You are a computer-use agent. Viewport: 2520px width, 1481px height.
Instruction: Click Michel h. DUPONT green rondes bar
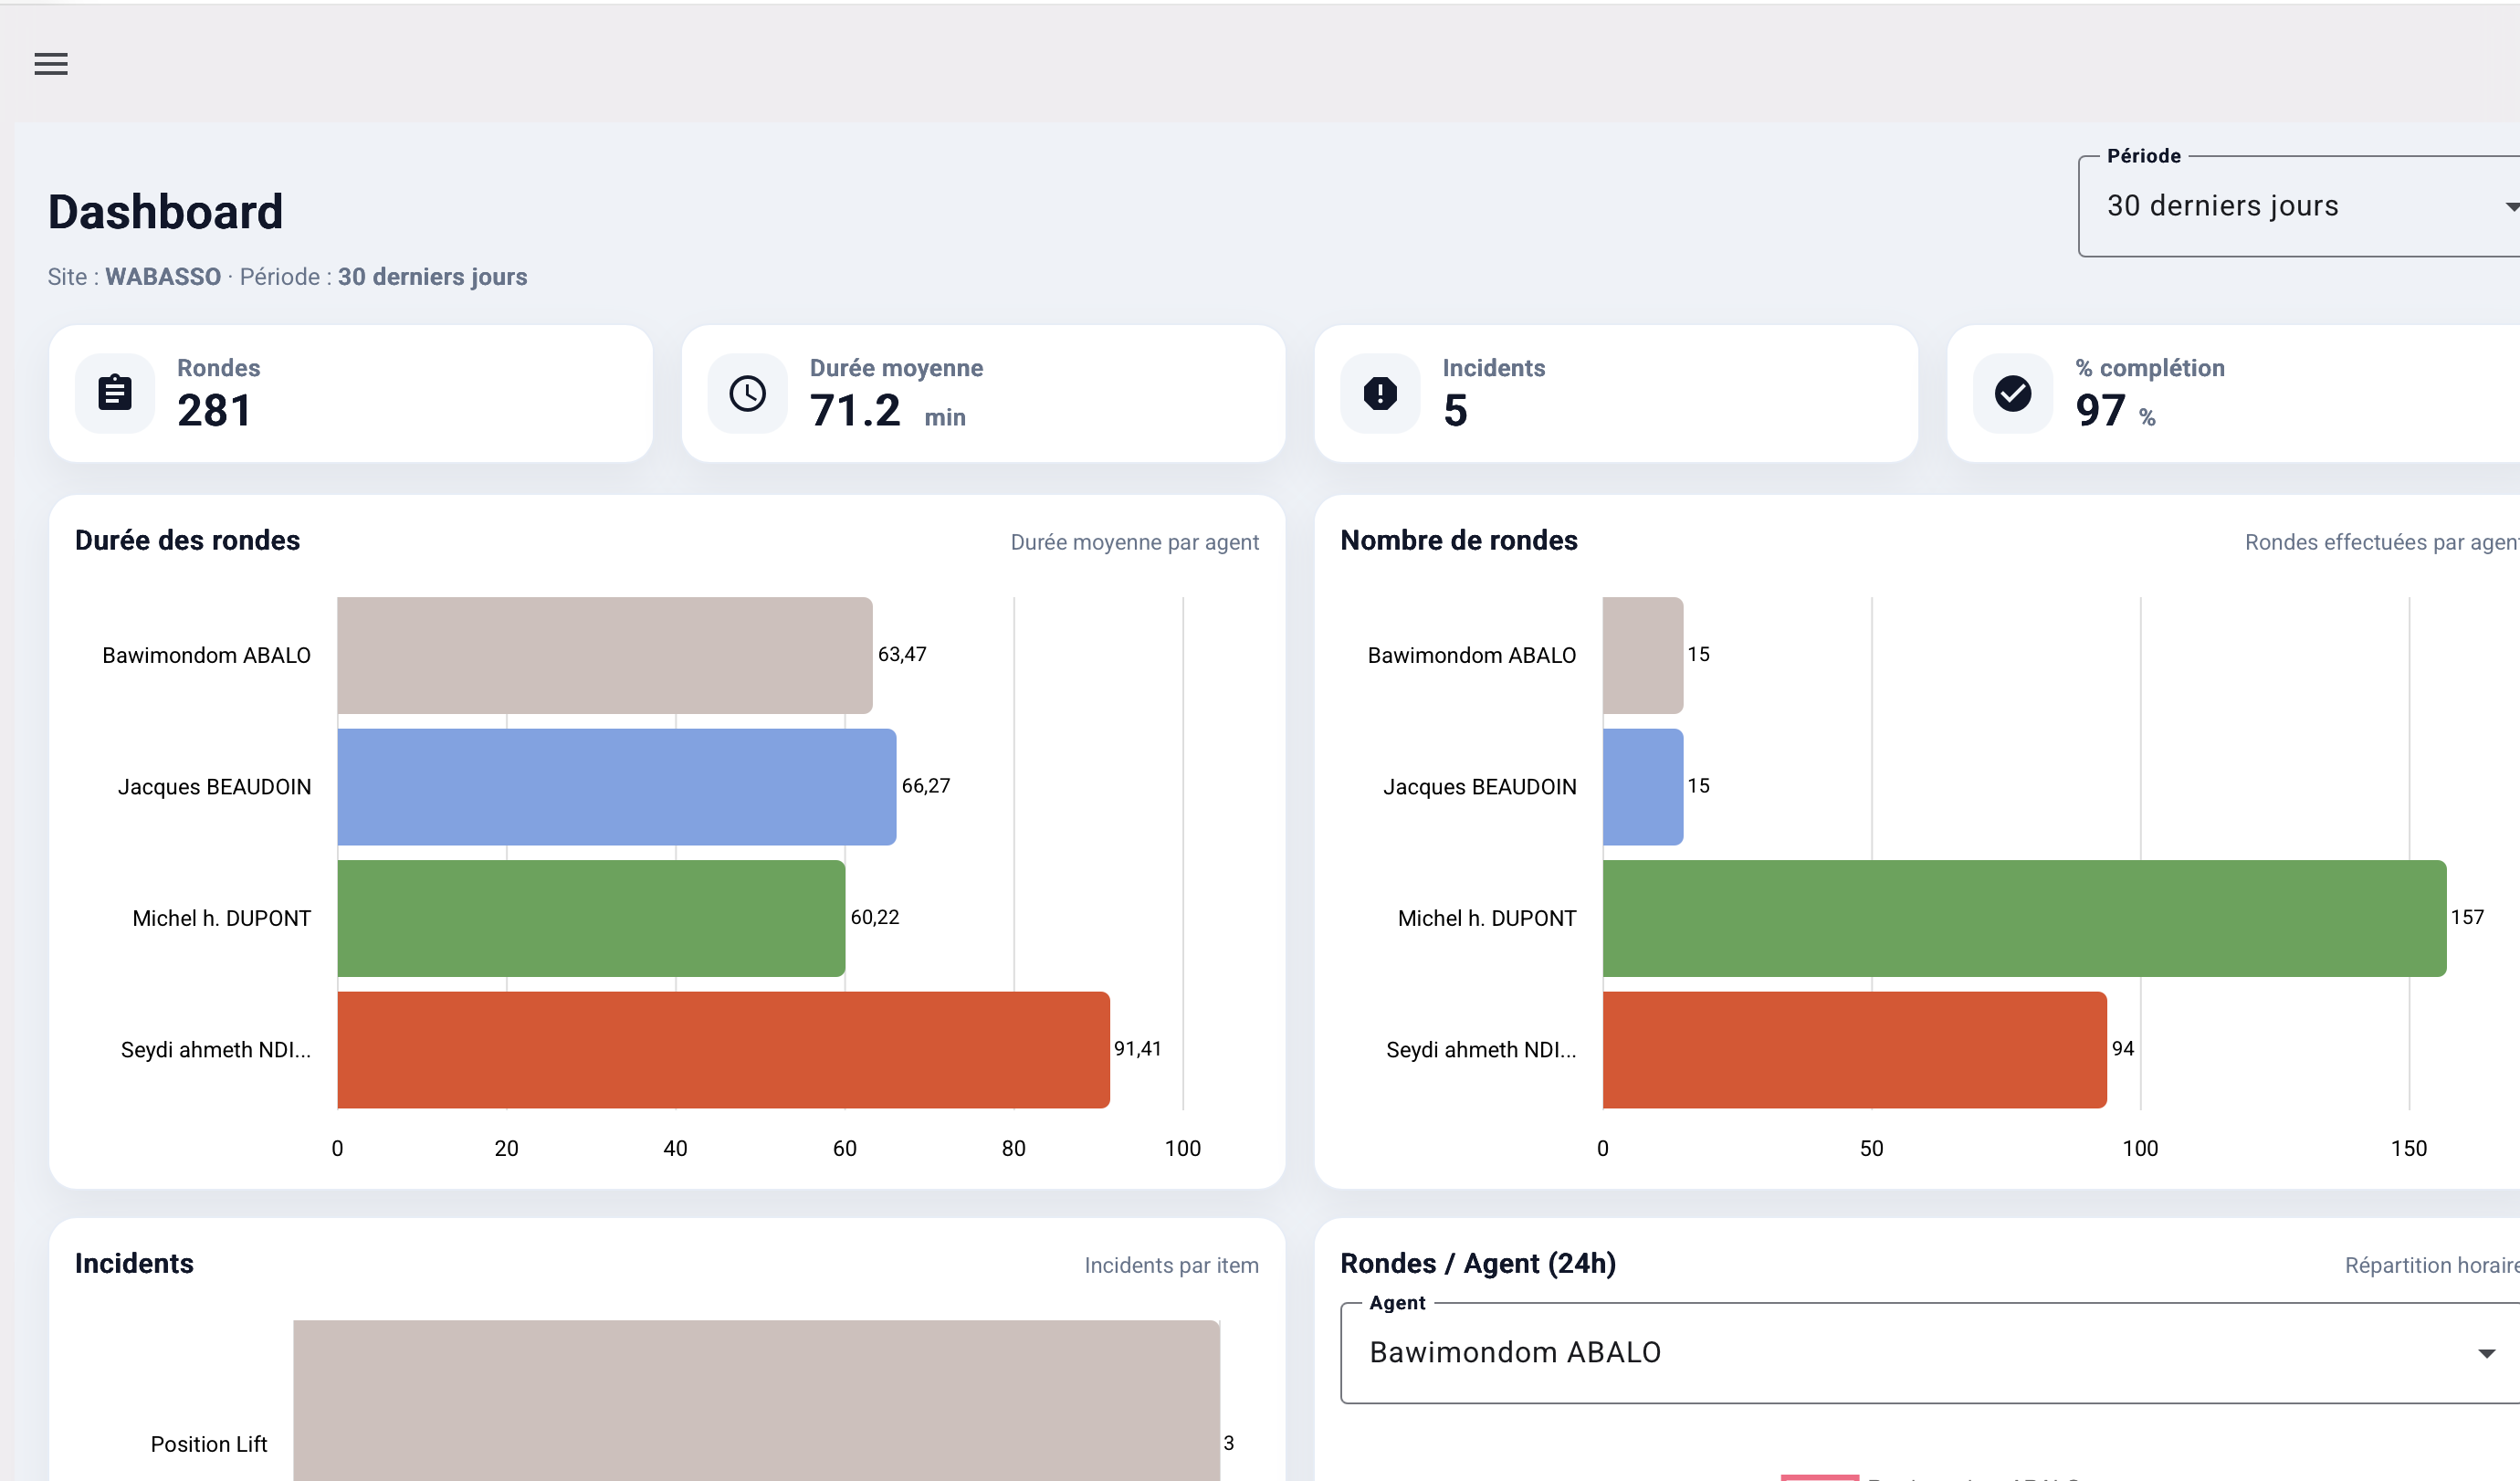click(x=2023, y=917)
